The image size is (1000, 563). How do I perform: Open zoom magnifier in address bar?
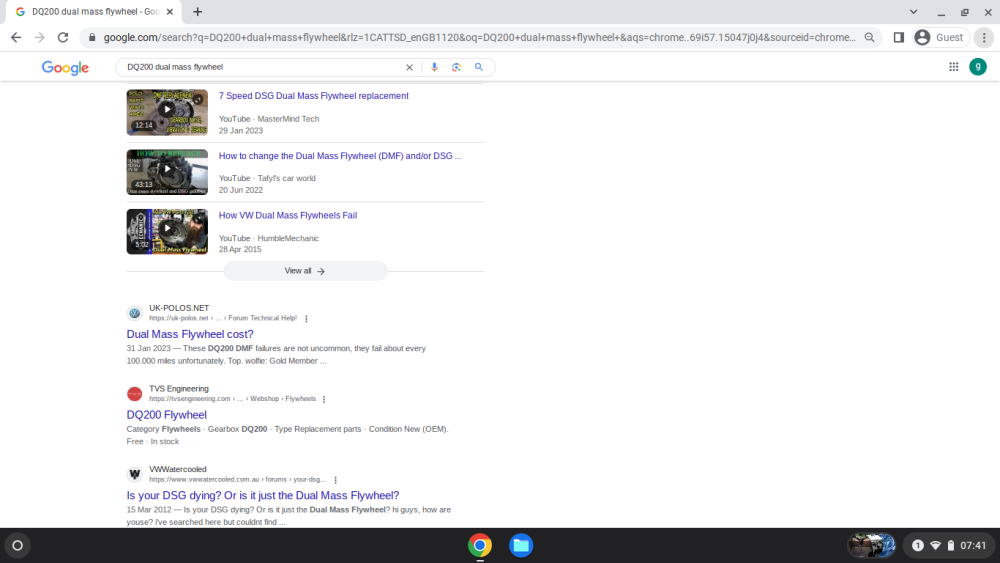pyautogui.click(x=869, y=38)
